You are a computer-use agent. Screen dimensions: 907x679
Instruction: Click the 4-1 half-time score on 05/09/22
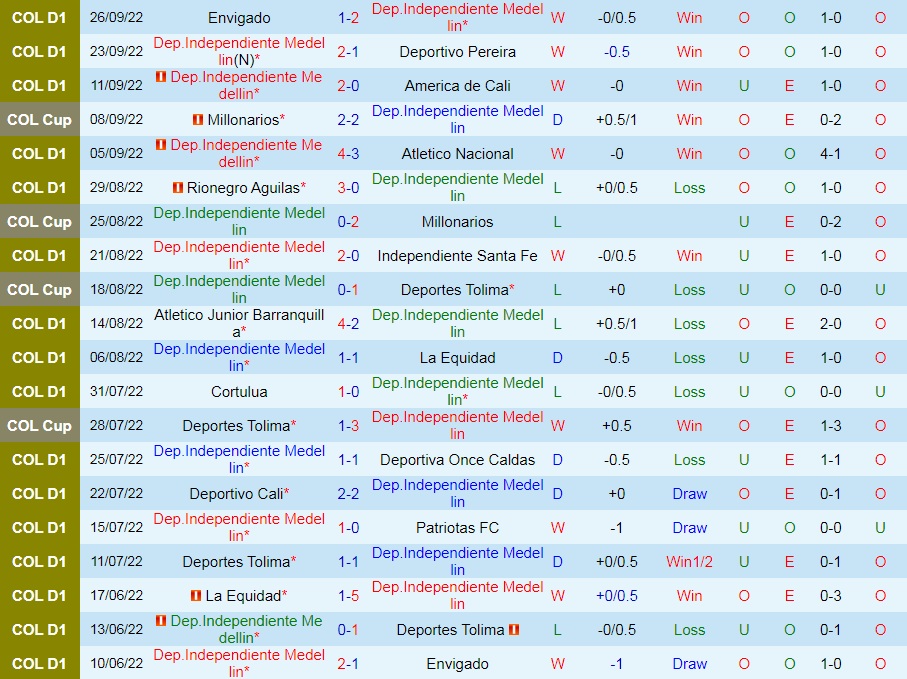coord(831,154)
